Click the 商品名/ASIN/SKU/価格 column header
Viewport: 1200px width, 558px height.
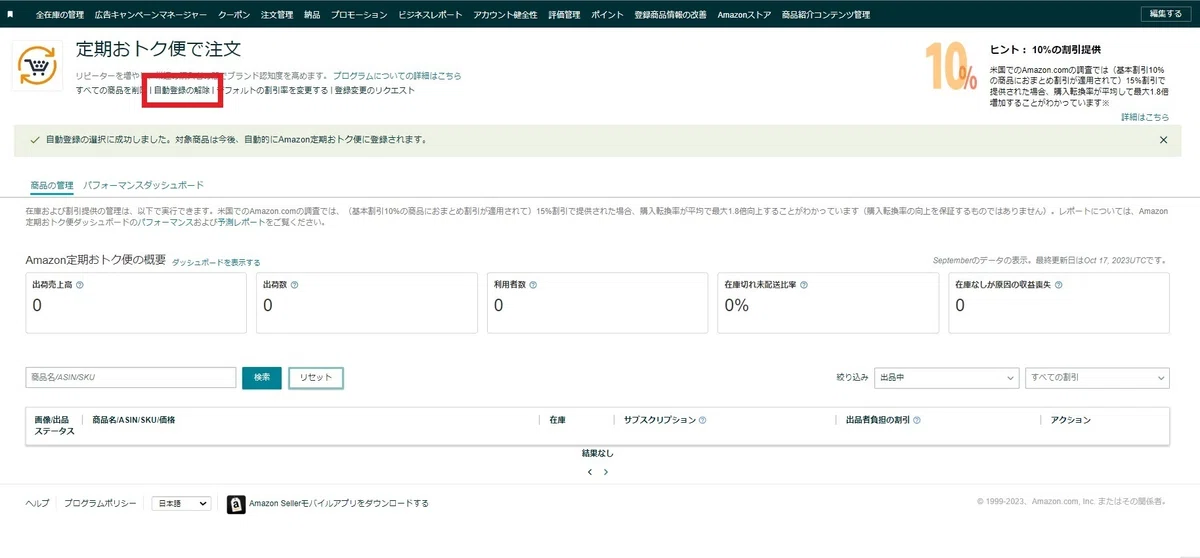tap(134, 421)
